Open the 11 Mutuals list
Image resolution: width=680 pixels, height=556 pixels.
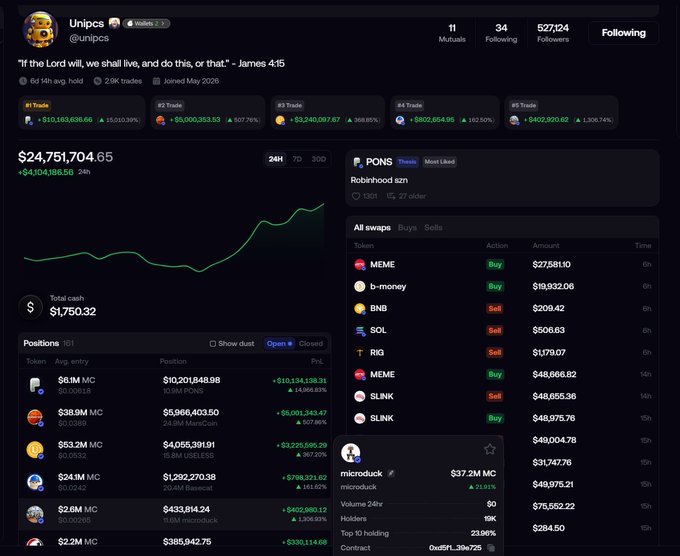(x=452, y=33)
